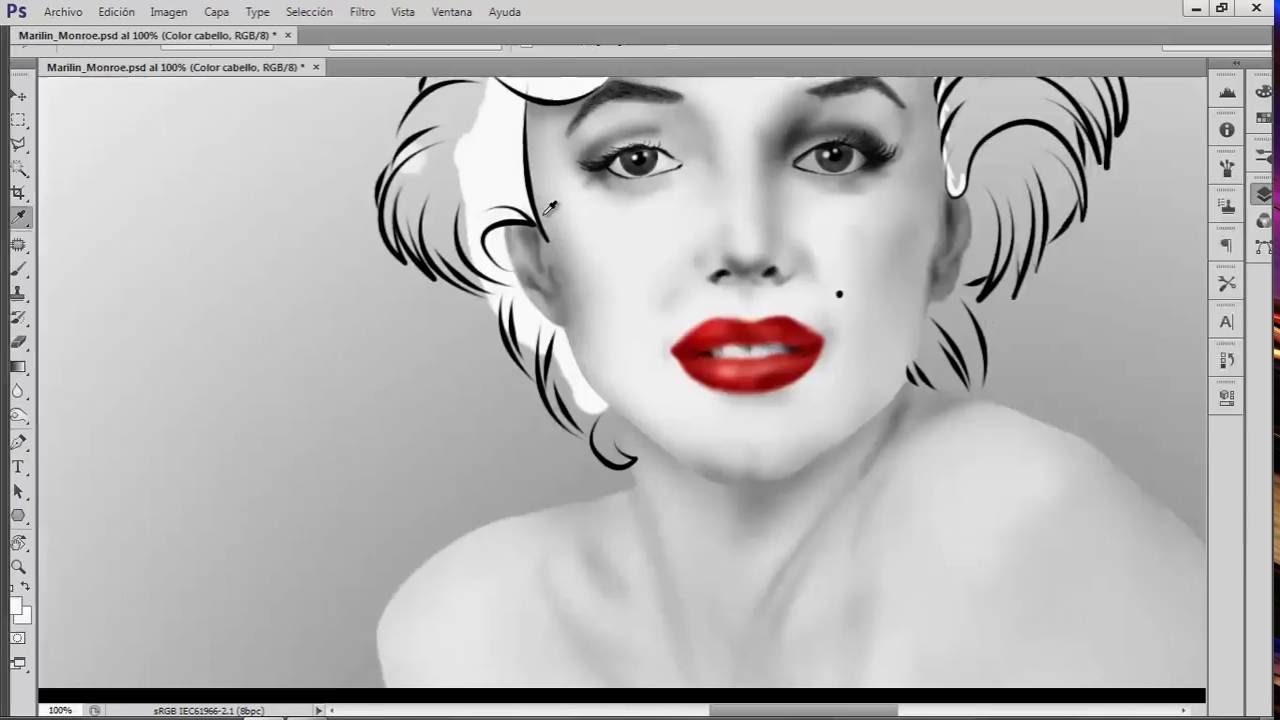1280x720 pixels.
Task: Open the Paths panel
Action: click(1265, 246)
